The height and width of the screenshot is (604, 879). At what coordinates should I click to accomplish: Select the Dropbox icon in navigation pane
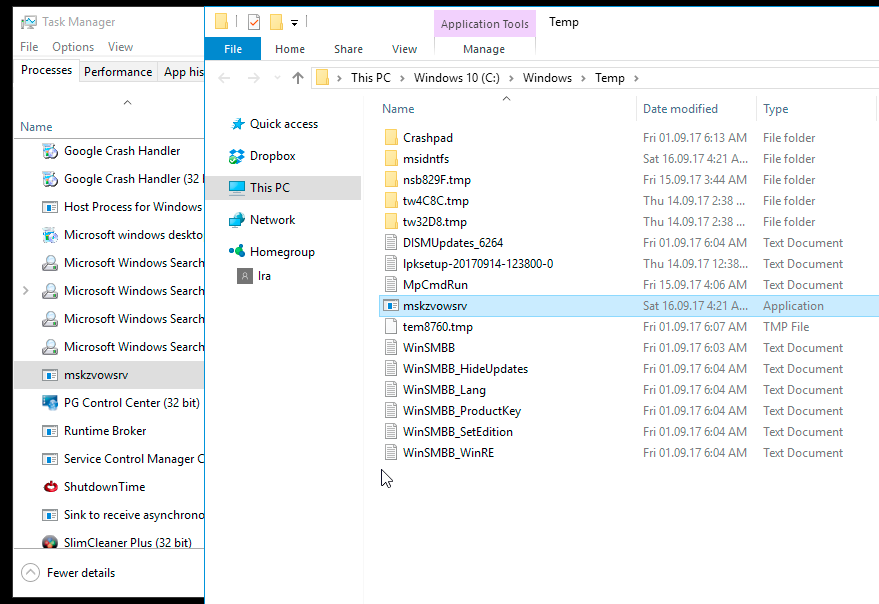237,156
